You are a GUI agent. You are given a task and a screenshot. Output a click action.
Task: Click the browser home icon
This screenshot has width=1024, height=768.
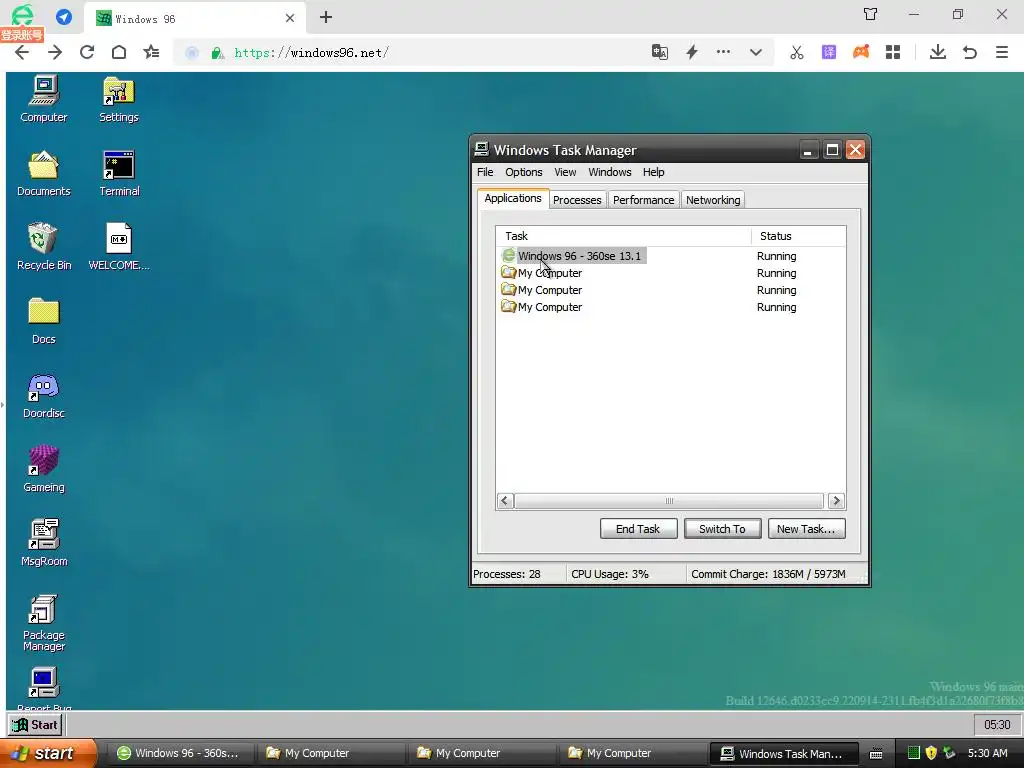point(119,52)
